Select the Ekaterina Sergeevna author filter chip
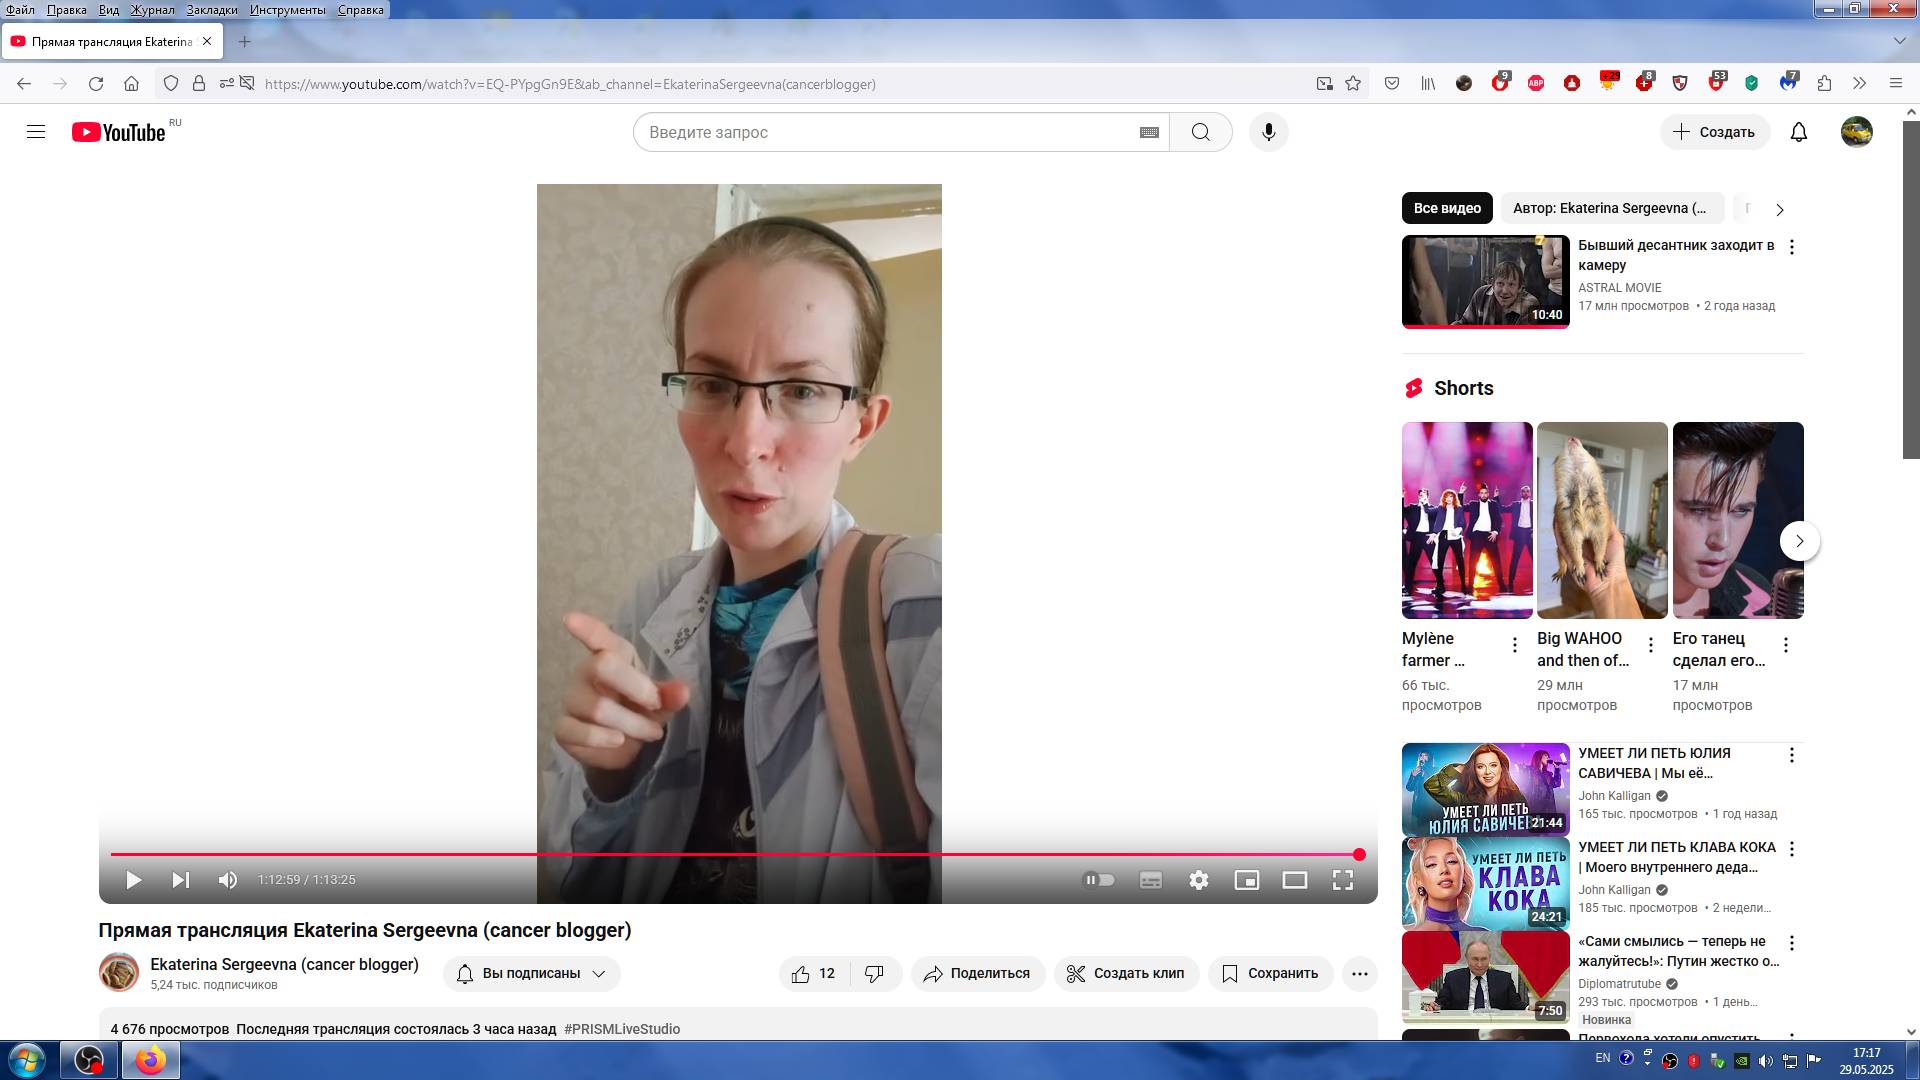 [x=1610, y=208]
